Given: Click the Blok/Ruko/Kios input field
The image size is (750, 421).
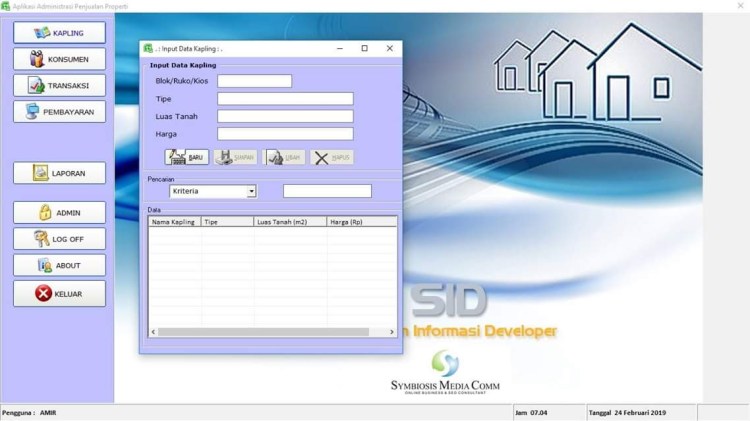Looking at the screenshot, I should [x=254, y=81].
